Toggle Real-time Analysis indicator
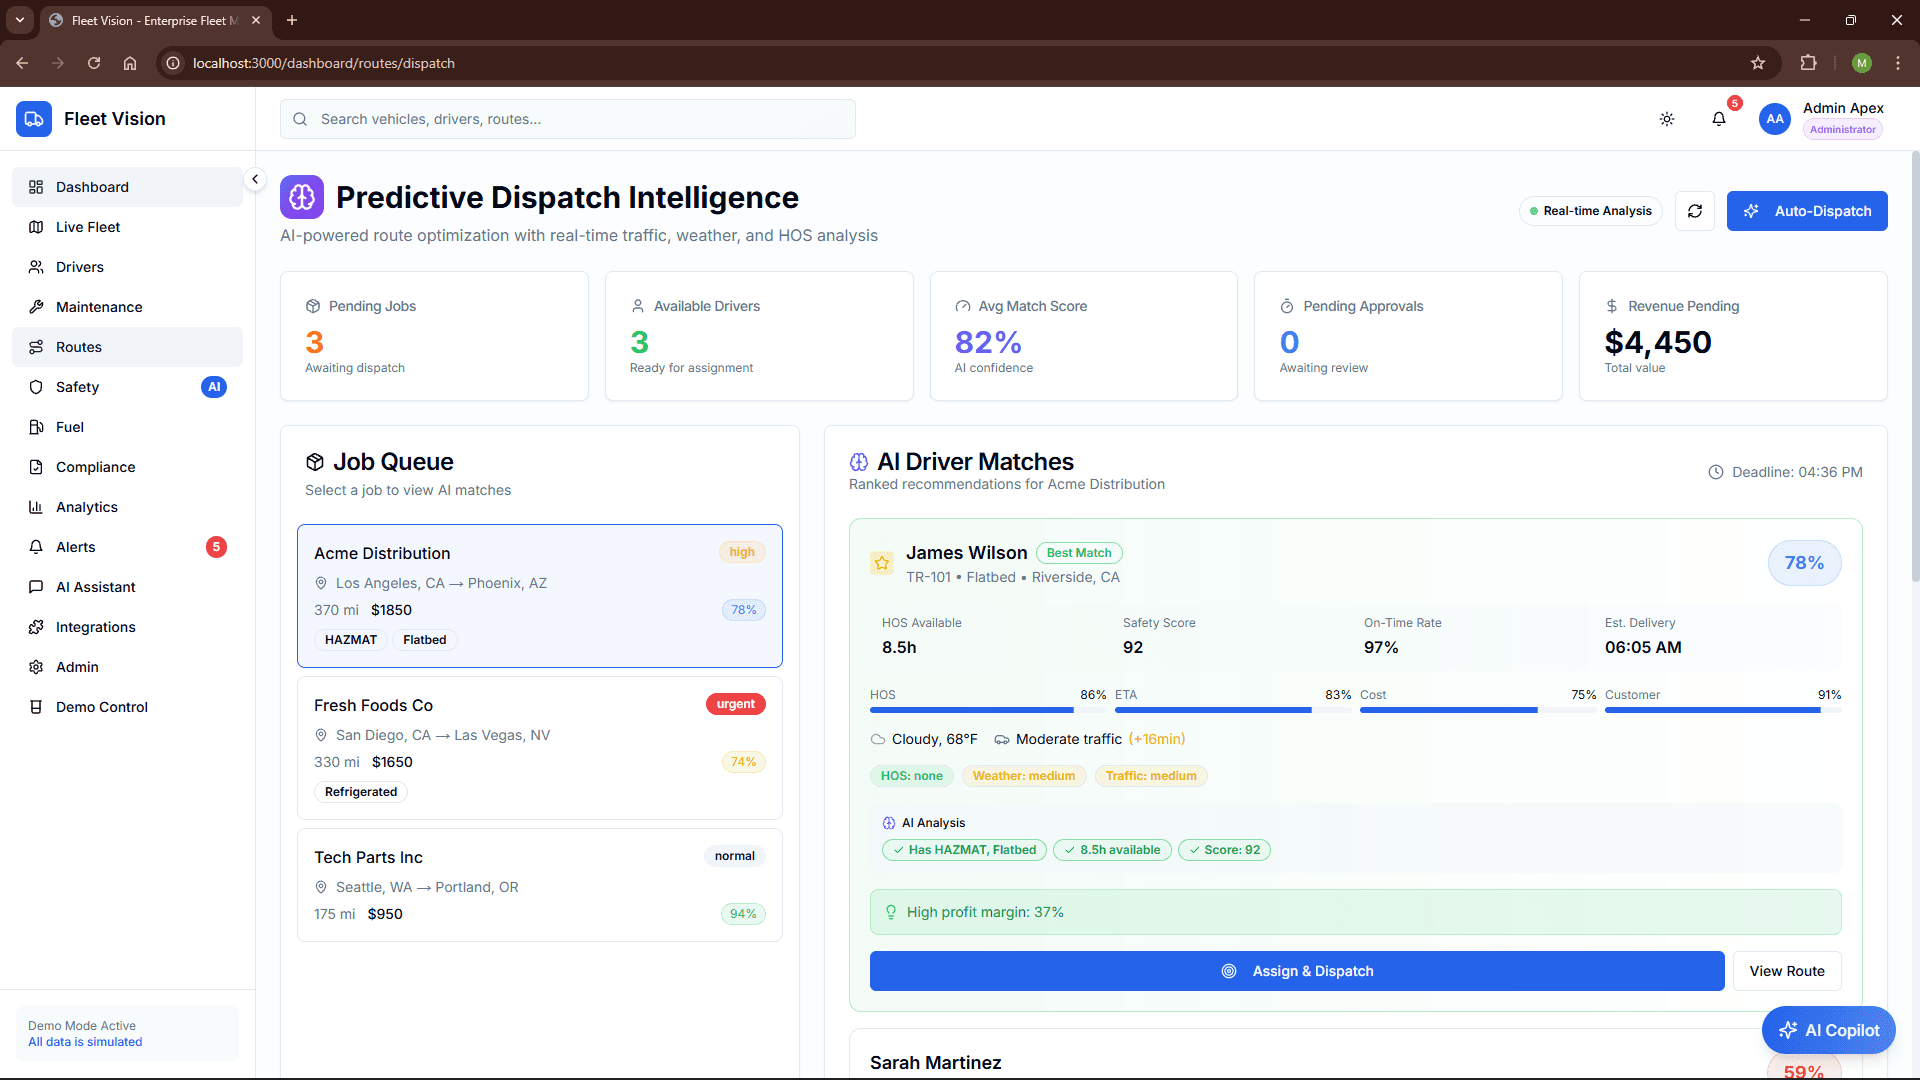1920x1080 pixels. [1590, 211]
